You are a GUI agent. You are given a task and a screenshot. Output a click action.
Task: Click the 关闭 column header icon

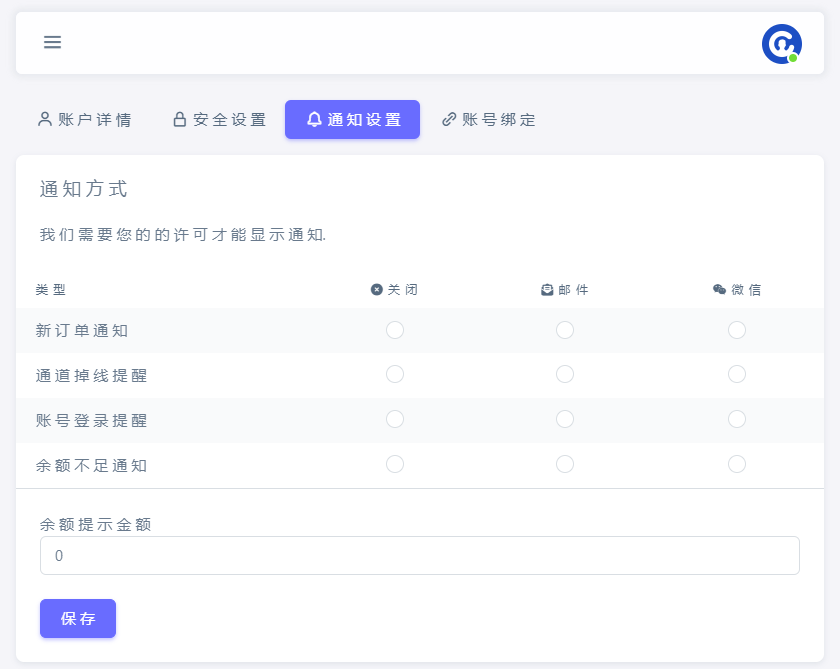click(377, 290)
